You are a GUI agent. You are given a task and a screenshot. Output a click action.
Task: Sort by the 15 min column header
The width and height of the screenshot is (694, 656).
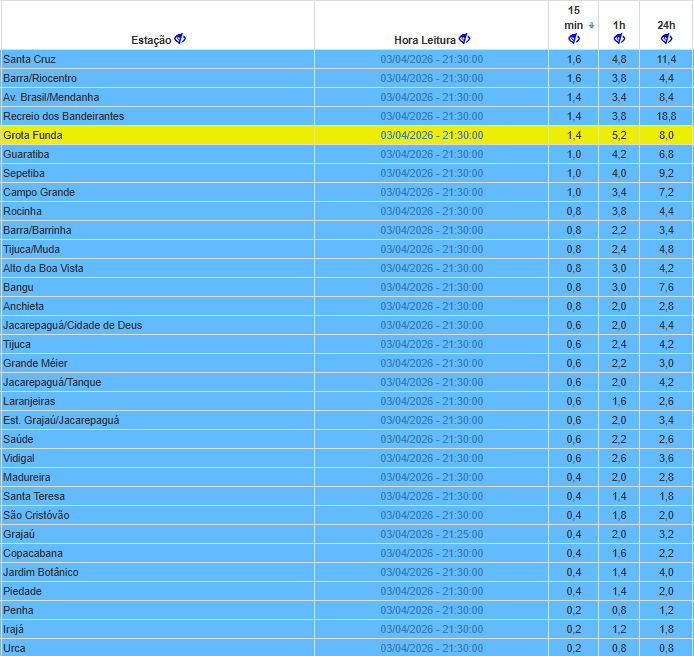(x=574, y=18)
